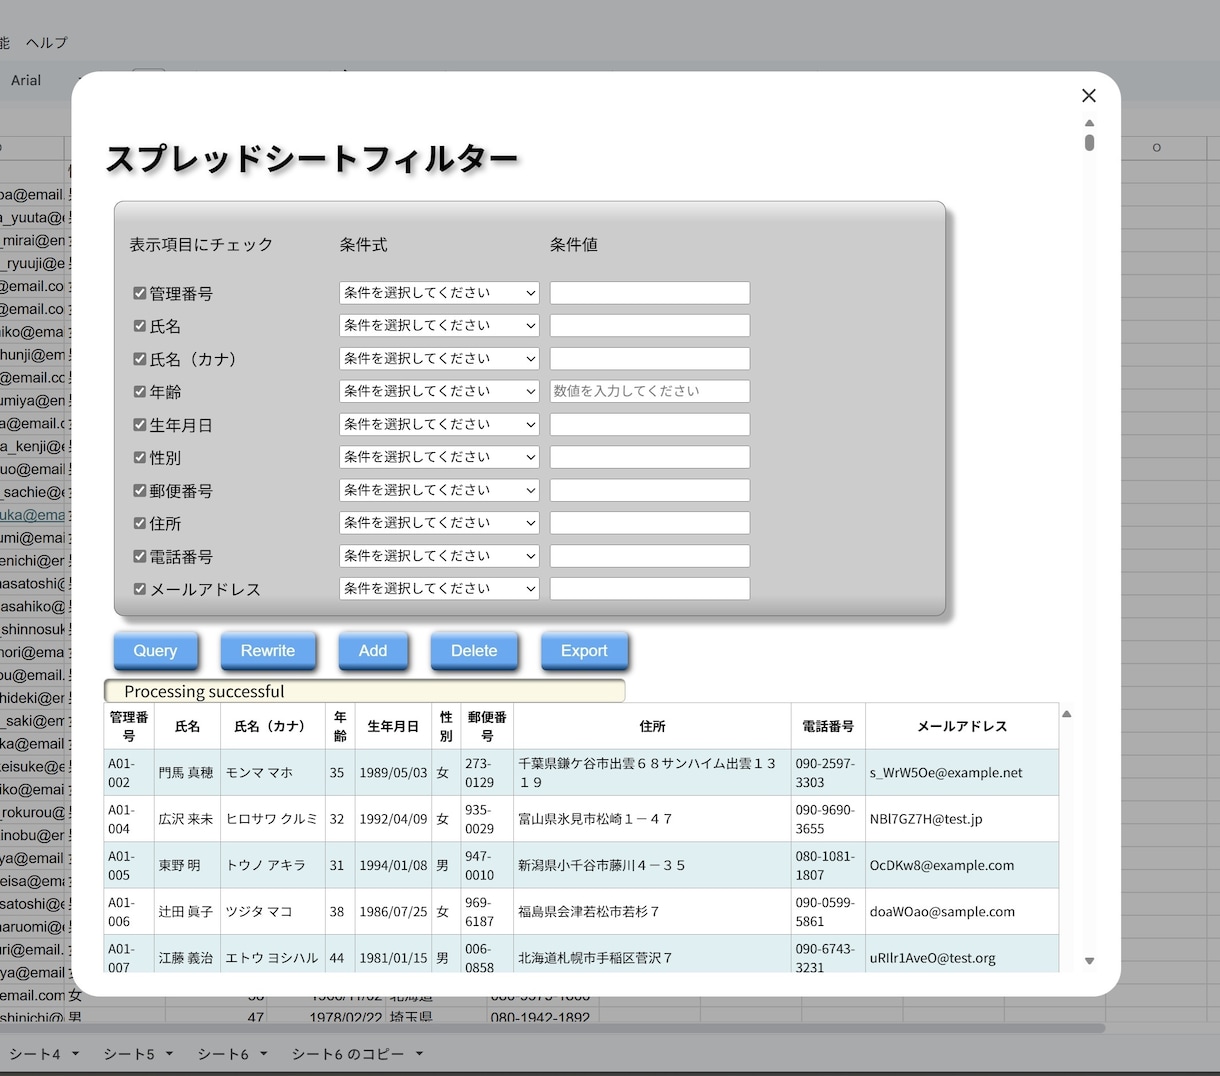
Task: Click the Query button
Action: pos(155,650)
